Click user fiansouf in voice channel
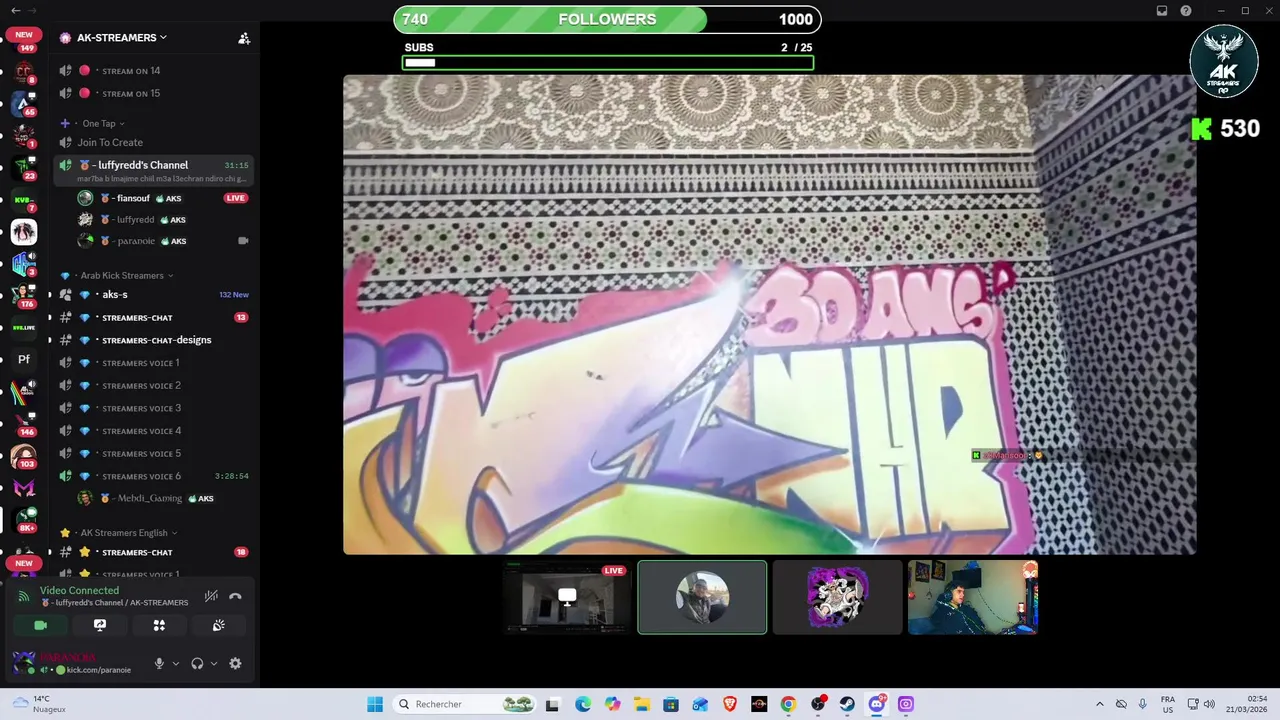Image resolution: width=1280 pixels, height=720 pixels. click(132, 198)
